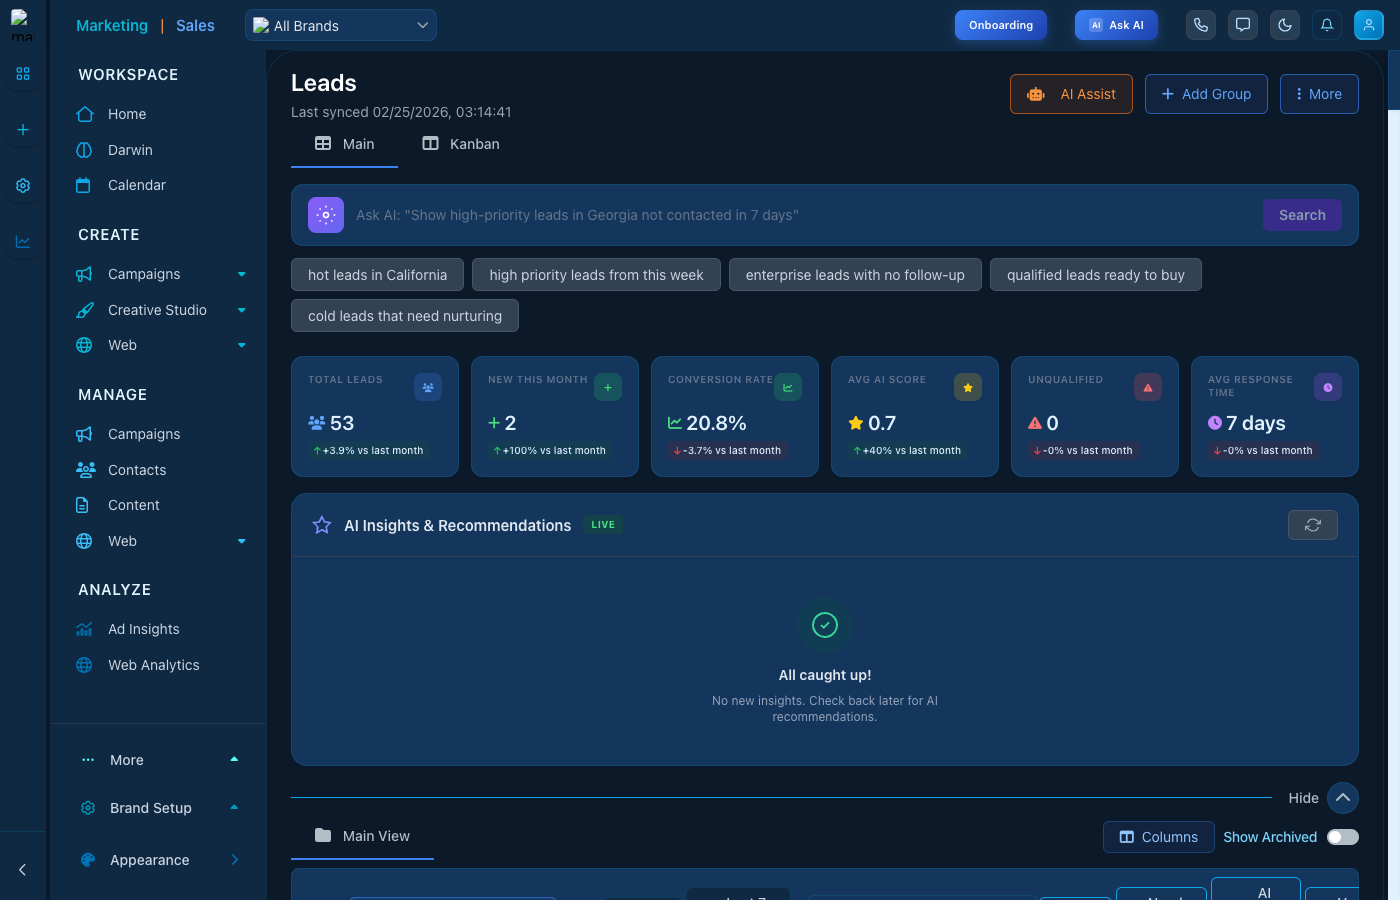Switch to Sales section
Image resolution: width=1400 pixels, height=900 pixels.
click(x=195, y=26)
